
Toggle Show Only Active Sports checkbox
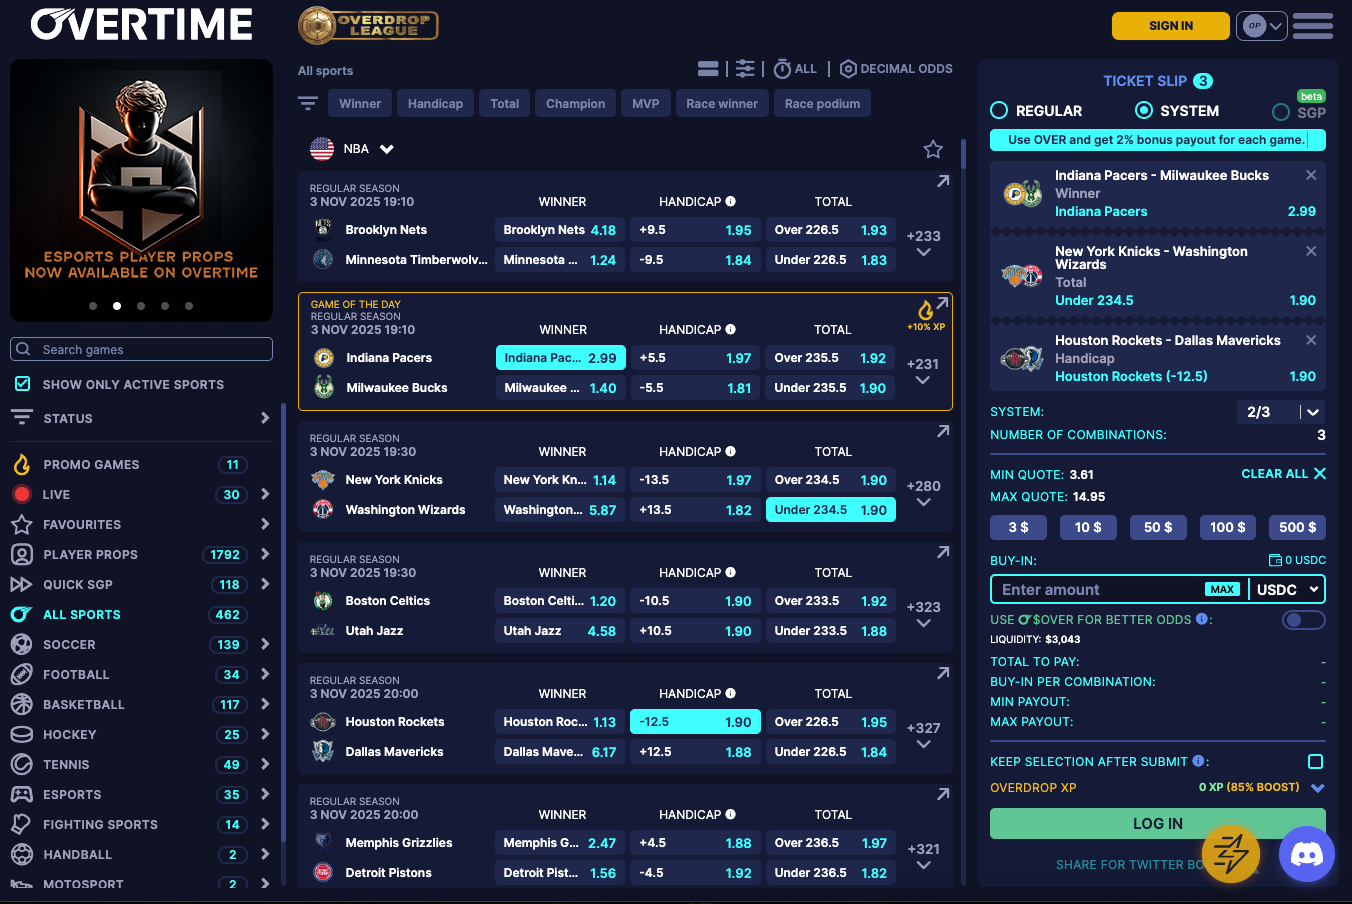click(22, 384)
